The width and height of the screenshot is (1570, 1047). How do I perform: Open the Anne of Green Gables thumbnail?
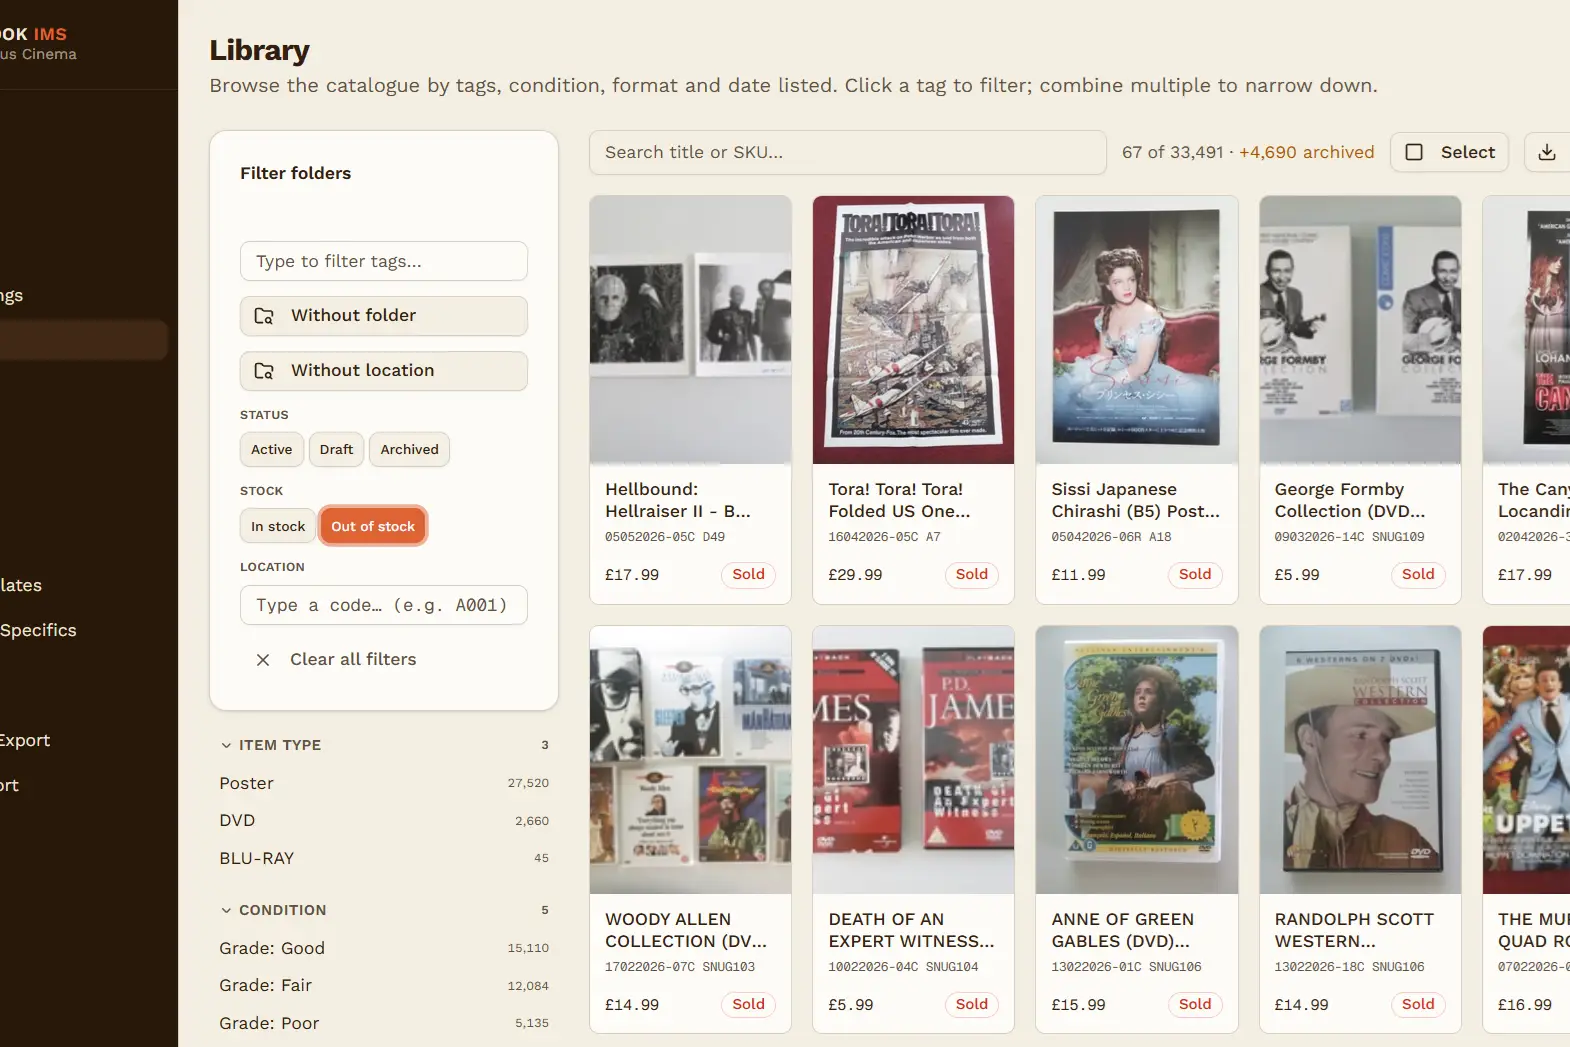click(1136, 760)
